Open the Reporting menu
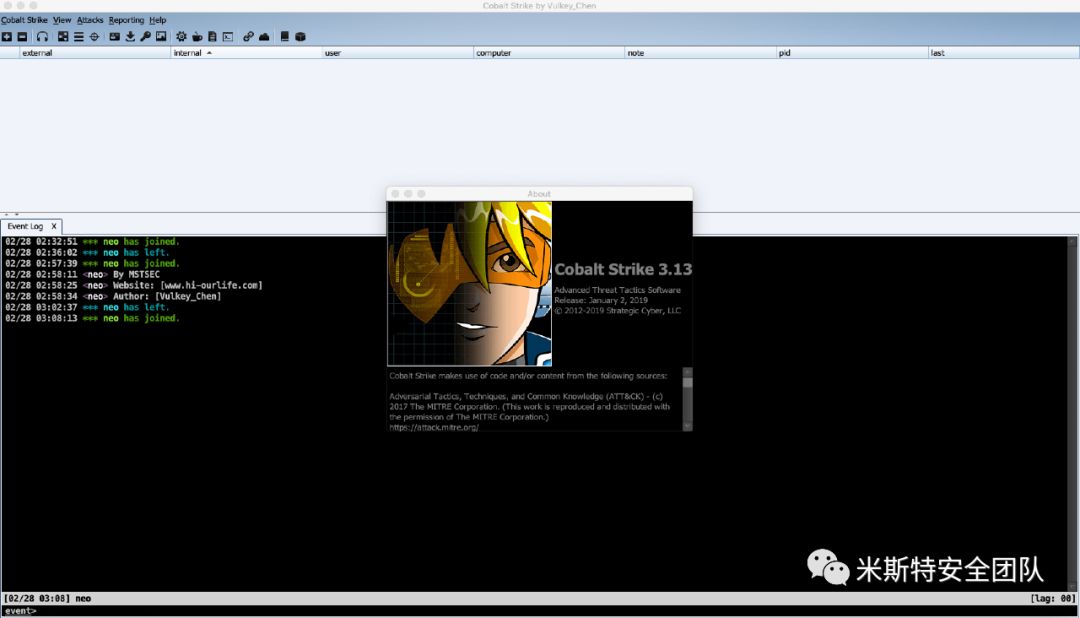Viewport: 1080px width, 618px height. click(126, 20)
